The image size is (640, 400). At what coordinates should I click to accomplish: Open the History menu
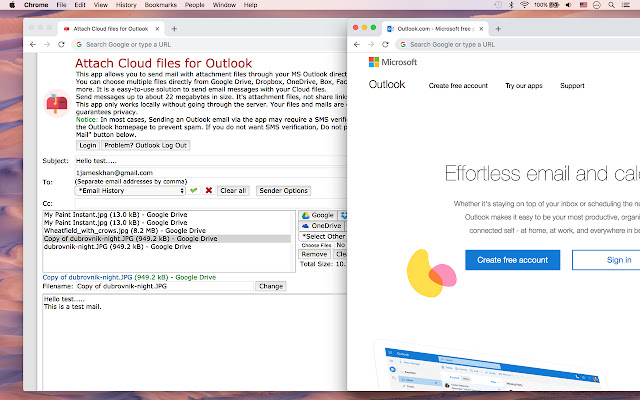coord(126,5)
